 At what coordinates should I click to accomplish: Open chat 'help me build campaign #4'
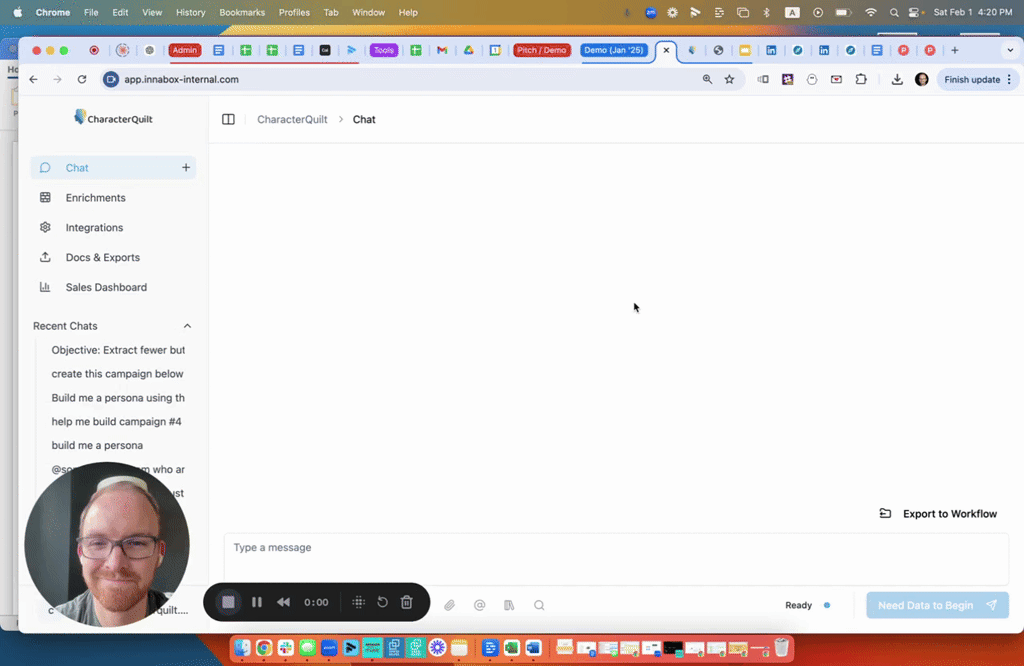116,422
